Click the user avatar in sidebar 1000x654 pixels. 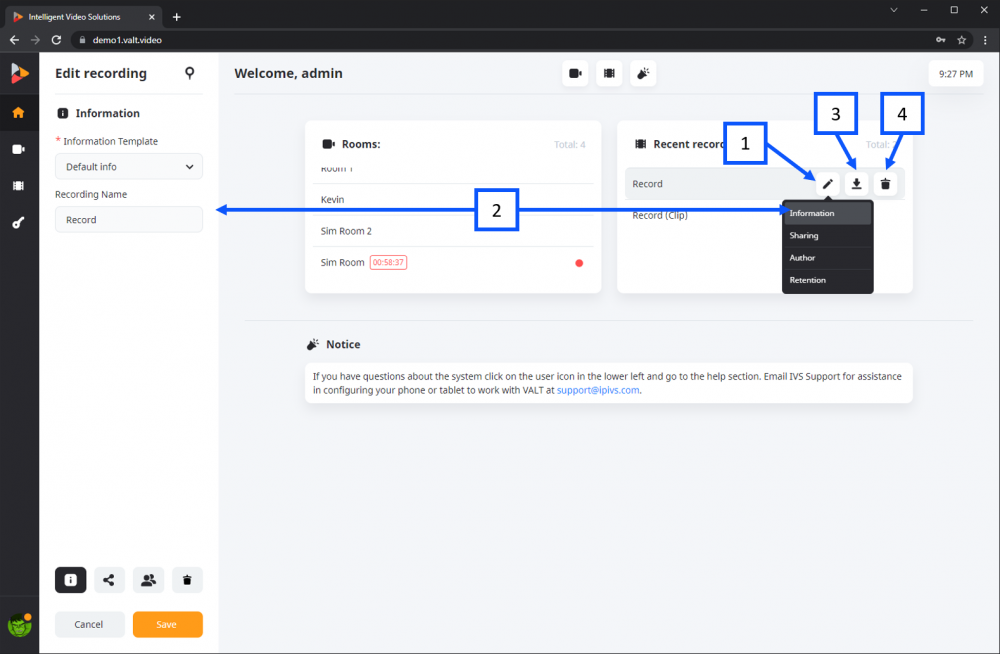coord(20,625)
